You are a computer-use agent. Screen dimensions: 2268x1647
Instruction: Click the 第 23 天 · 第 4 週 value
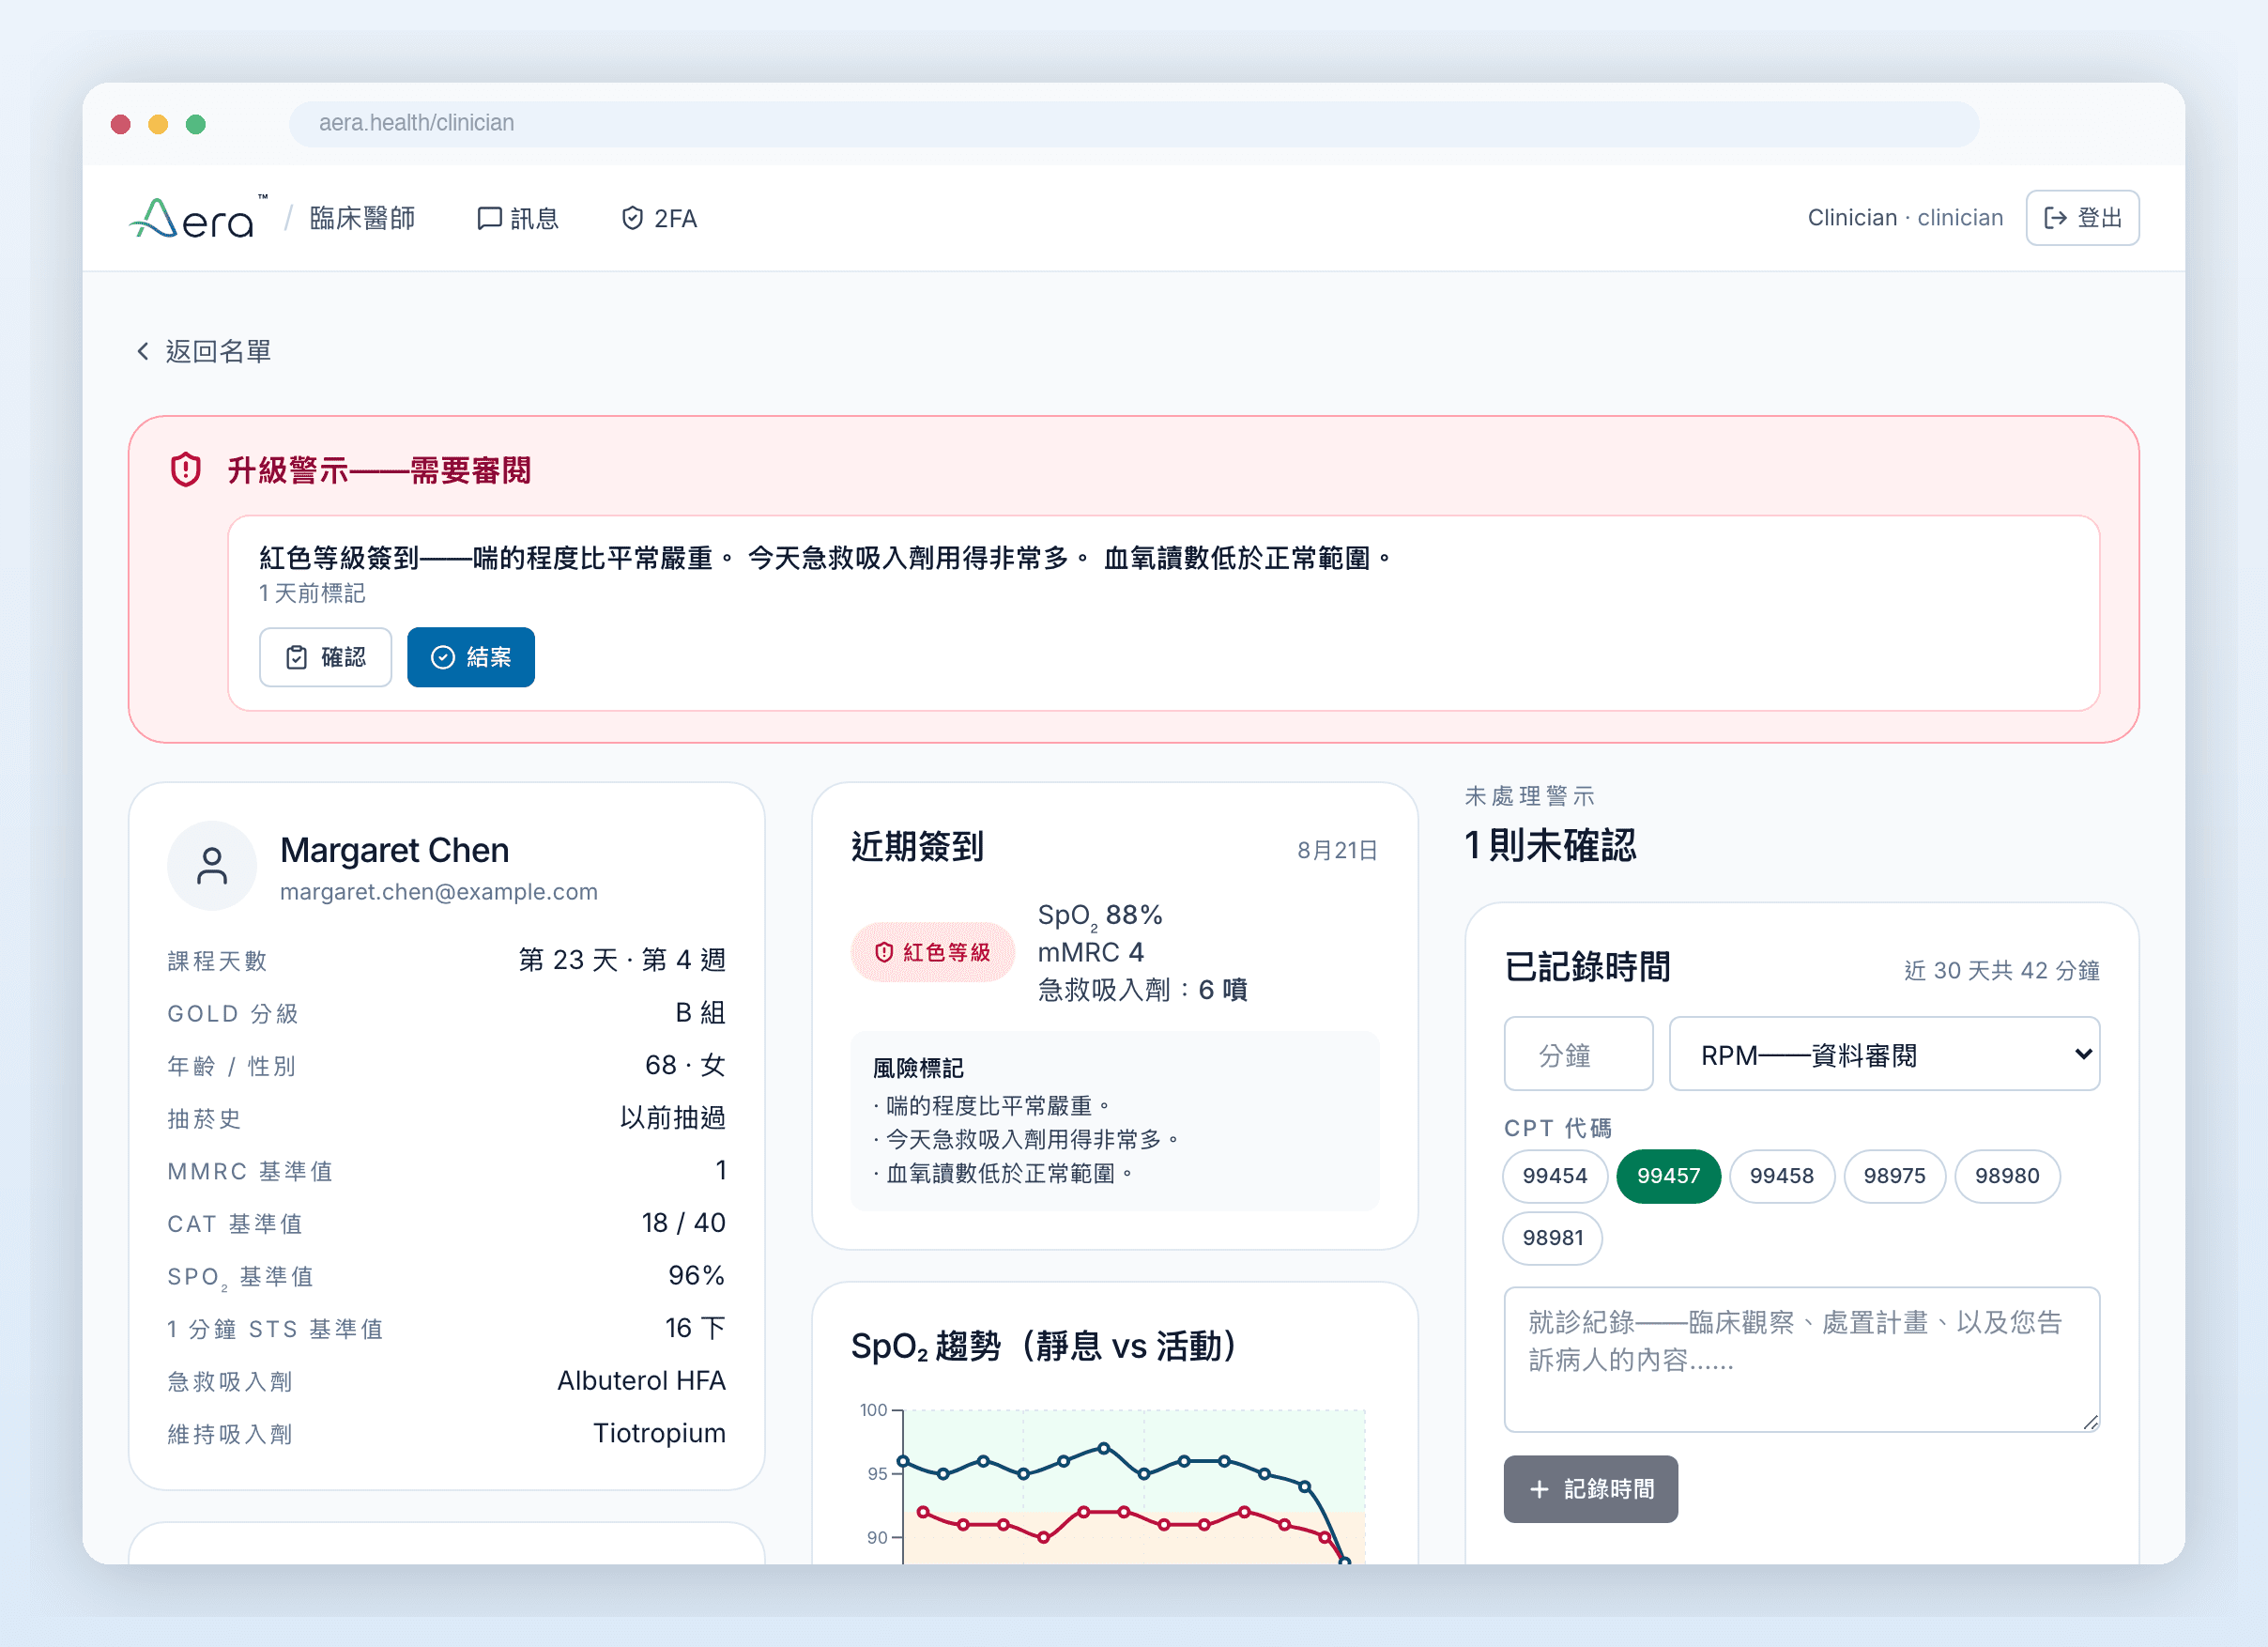tap(622, 960)
